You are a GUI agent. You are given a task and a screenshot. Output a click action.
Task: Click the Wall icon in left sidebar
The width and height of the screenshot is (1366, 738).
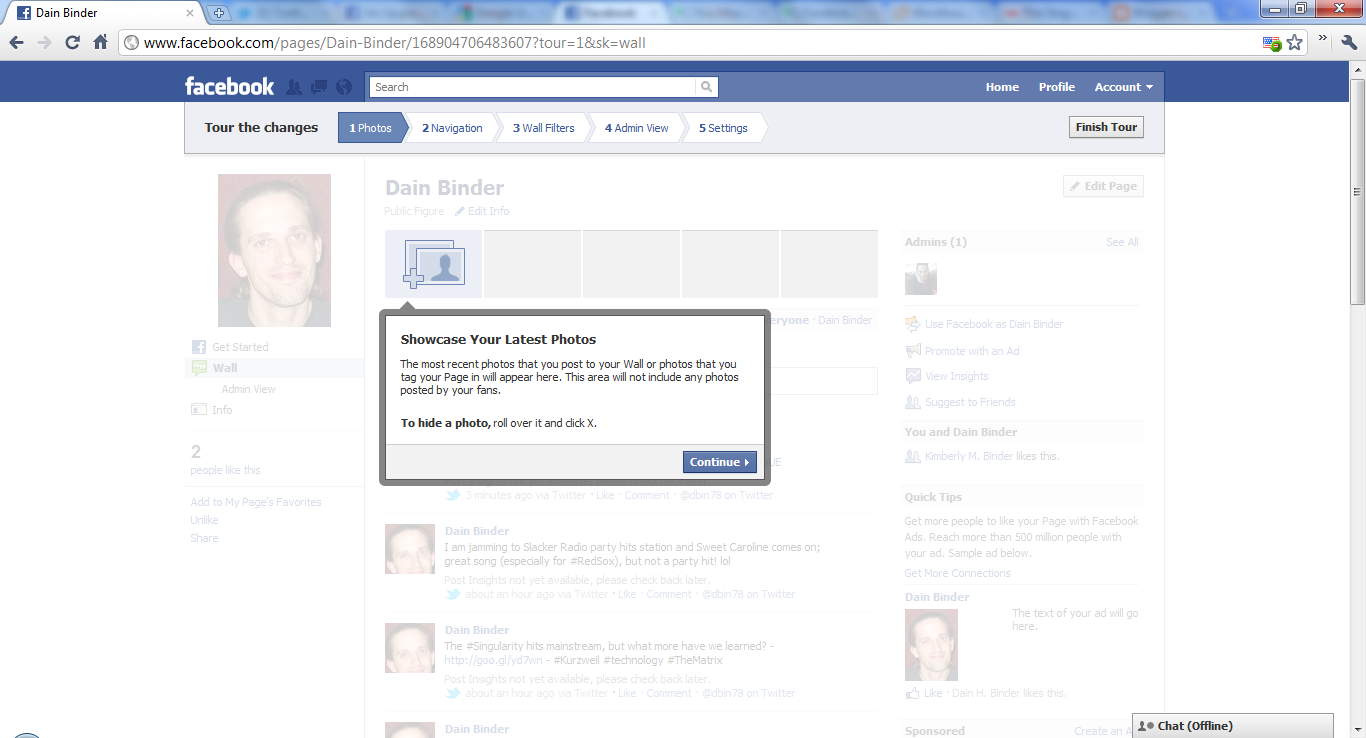(x=199, y=368)
